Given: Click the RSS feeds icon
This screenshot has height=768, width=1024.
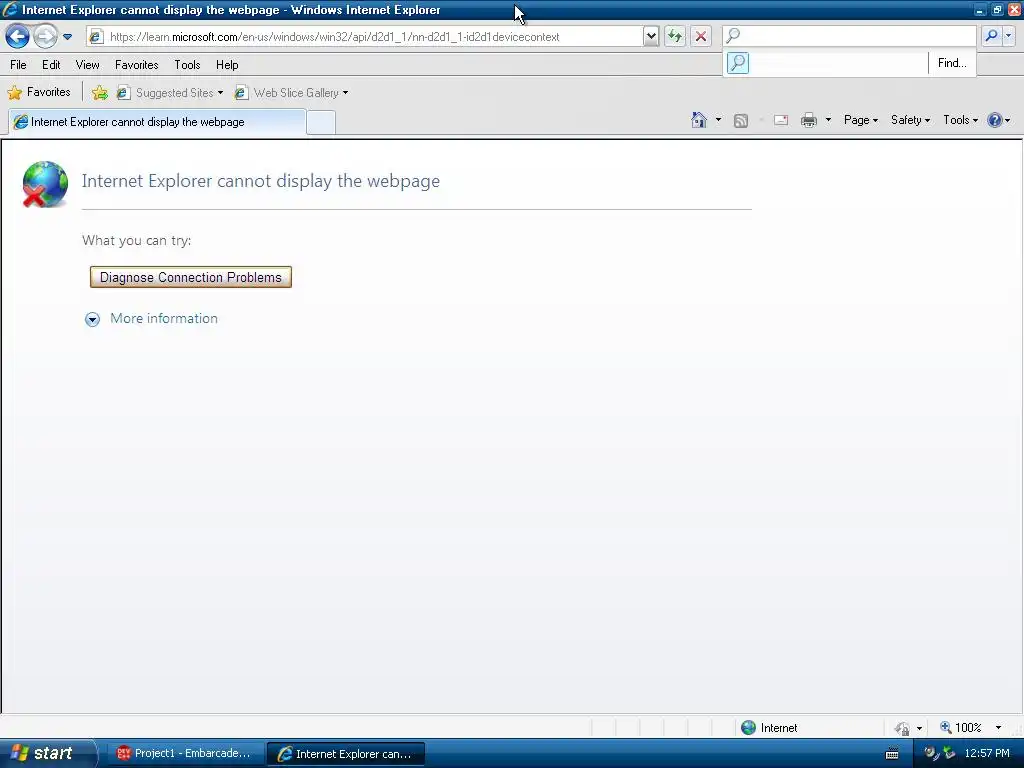Looking at the screenshot, I should 741,120.
